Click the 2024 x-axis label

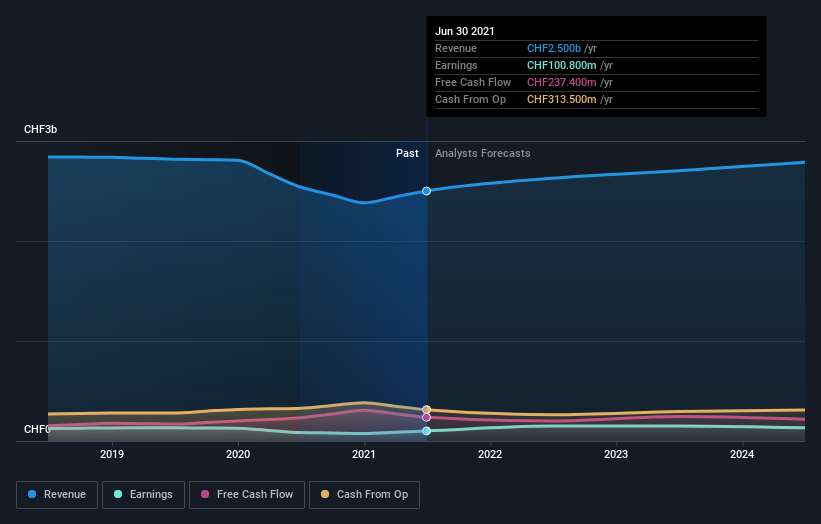(x=742, y=454)
